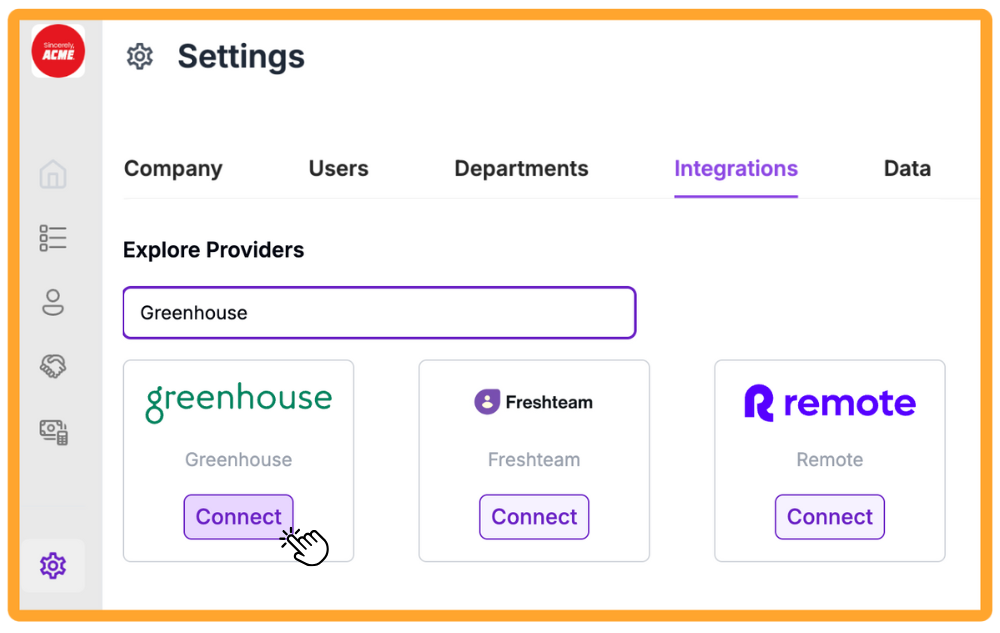Switch to the Users tab
1000x633 pixels.
[339, 168]
